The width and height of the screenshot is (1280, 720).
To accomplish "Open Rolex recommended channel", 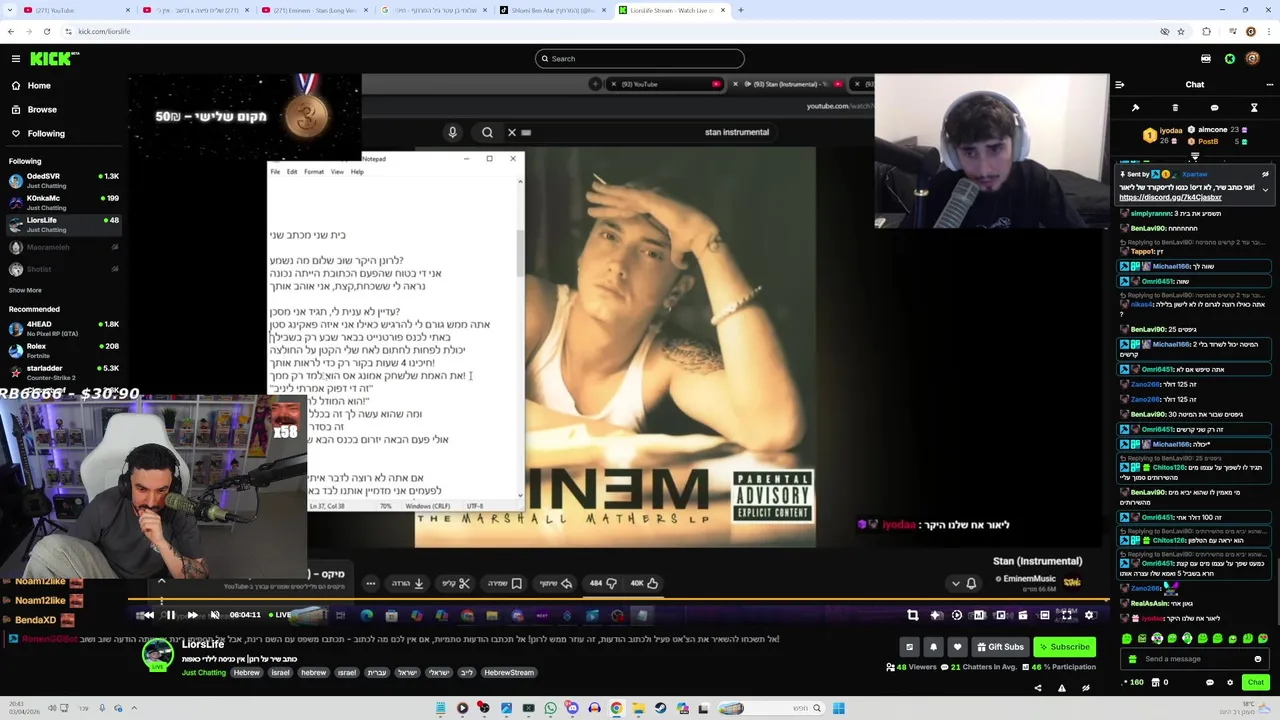I will 64,350.
